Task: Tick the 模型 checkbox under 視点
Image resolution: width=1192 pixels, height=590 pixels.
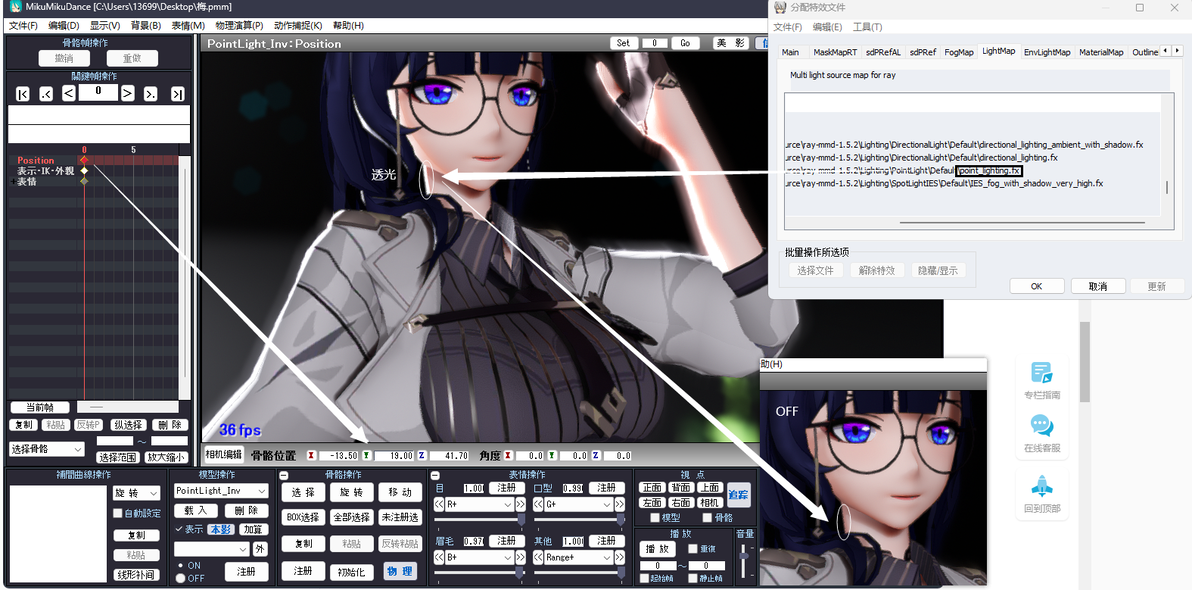Action: point(655,518)
